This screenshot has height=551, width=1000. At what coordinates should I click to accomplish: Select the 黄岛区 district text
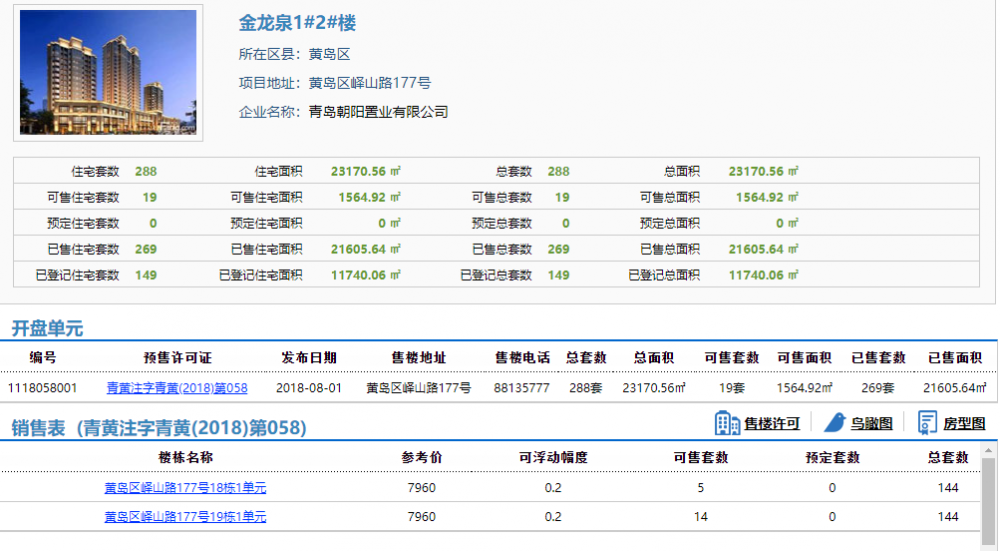(330, 54)
